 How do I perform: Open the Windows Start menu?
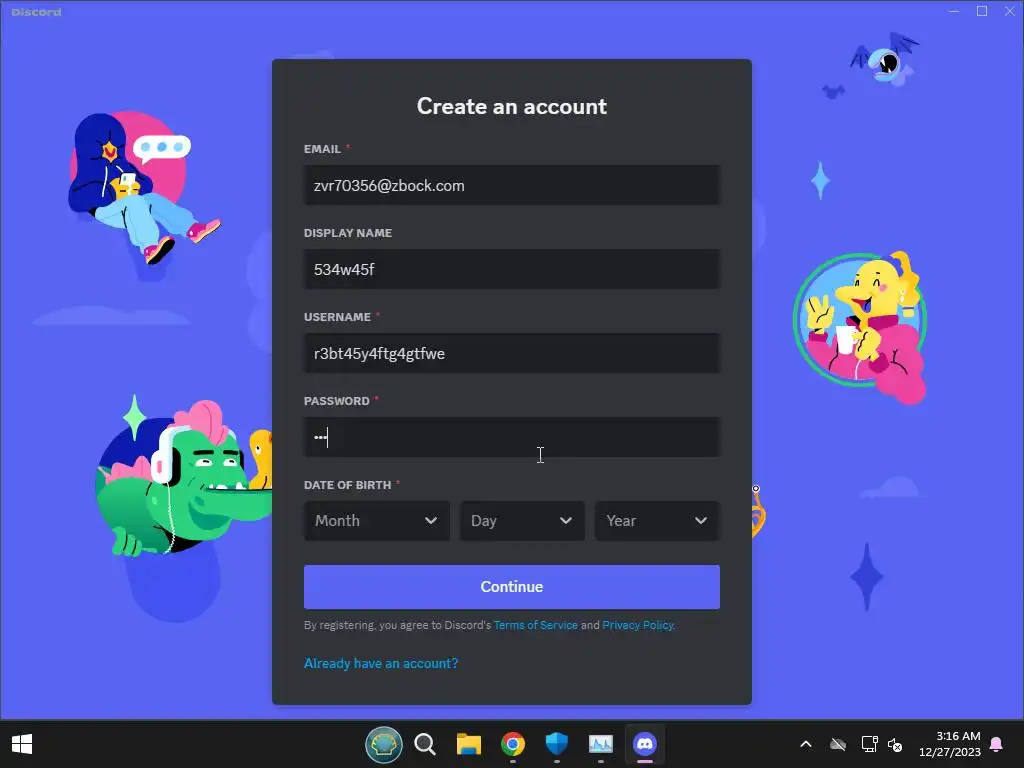22,744
